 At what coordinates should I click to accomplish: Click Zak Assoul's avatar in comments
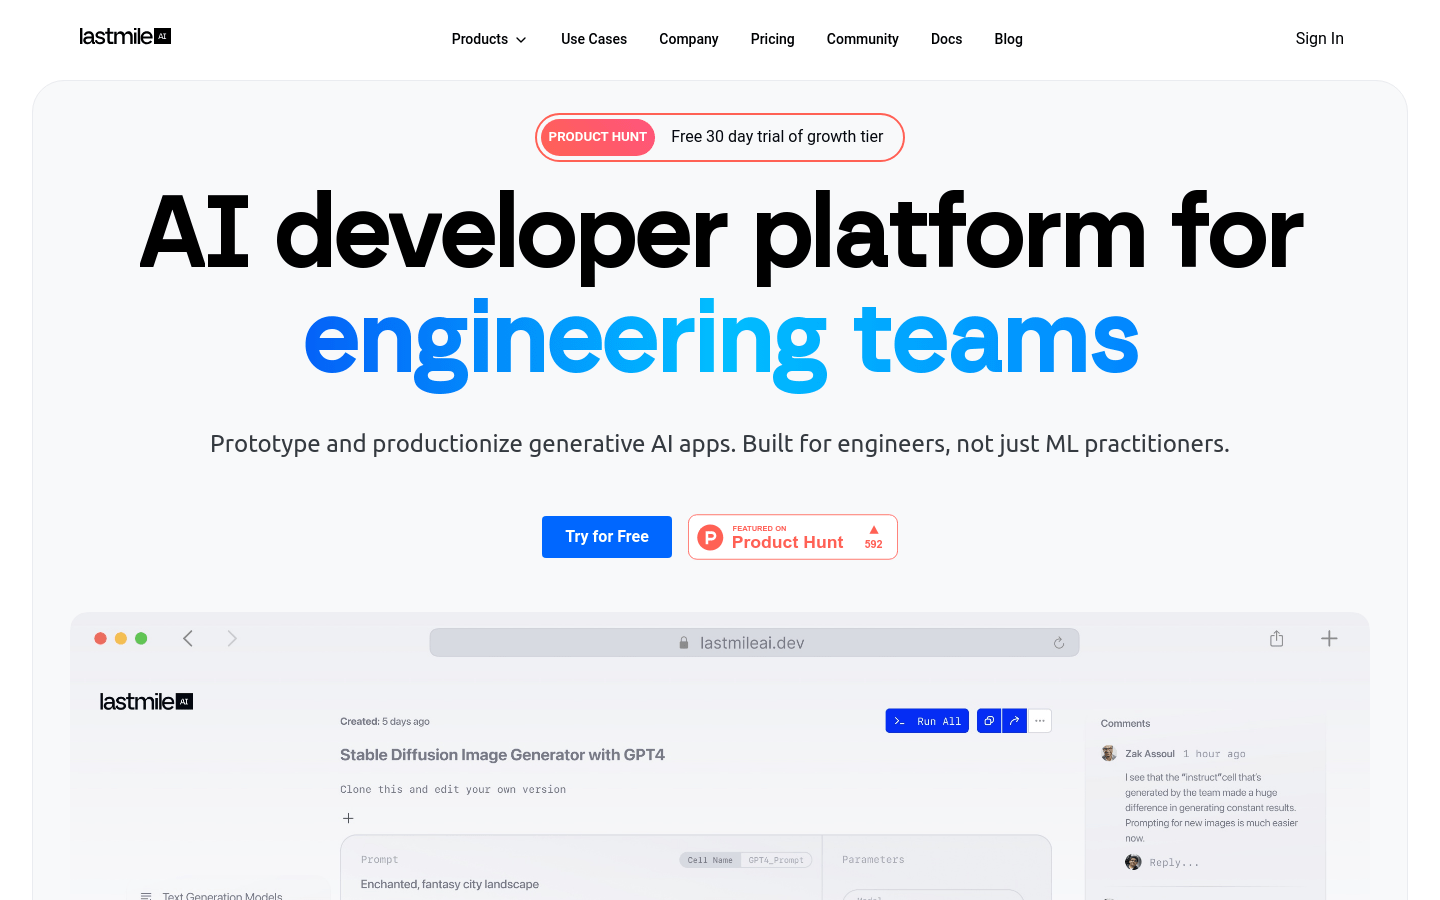[x=1109, y=753]
